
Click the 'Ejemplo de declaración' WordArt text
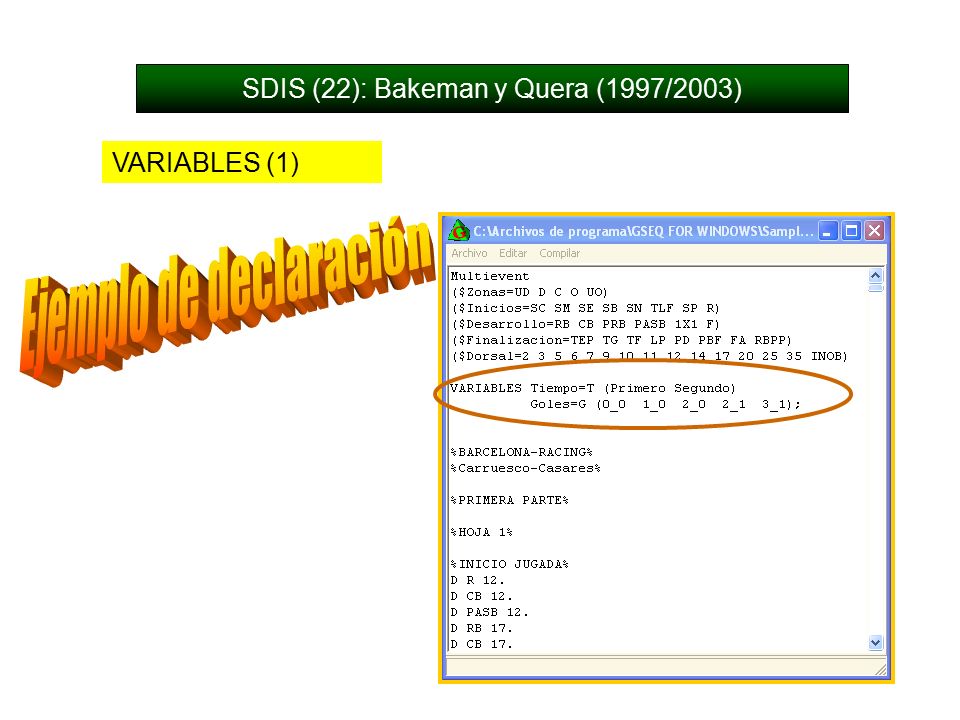tap(230, 300)
